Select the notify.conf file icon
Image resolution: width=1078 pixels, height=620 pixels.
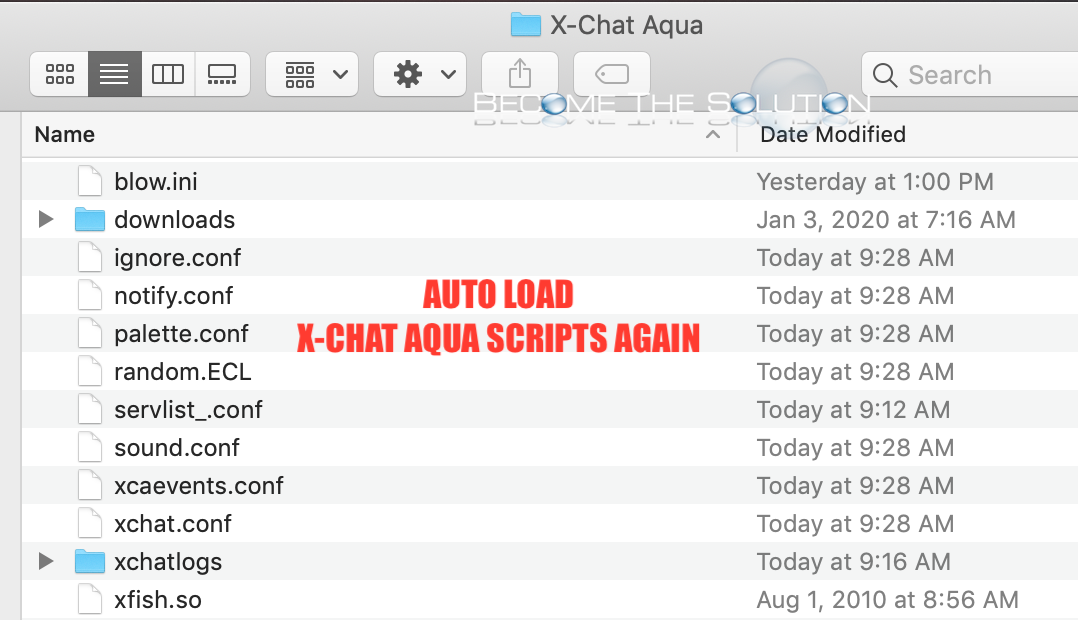coord(90,295)
